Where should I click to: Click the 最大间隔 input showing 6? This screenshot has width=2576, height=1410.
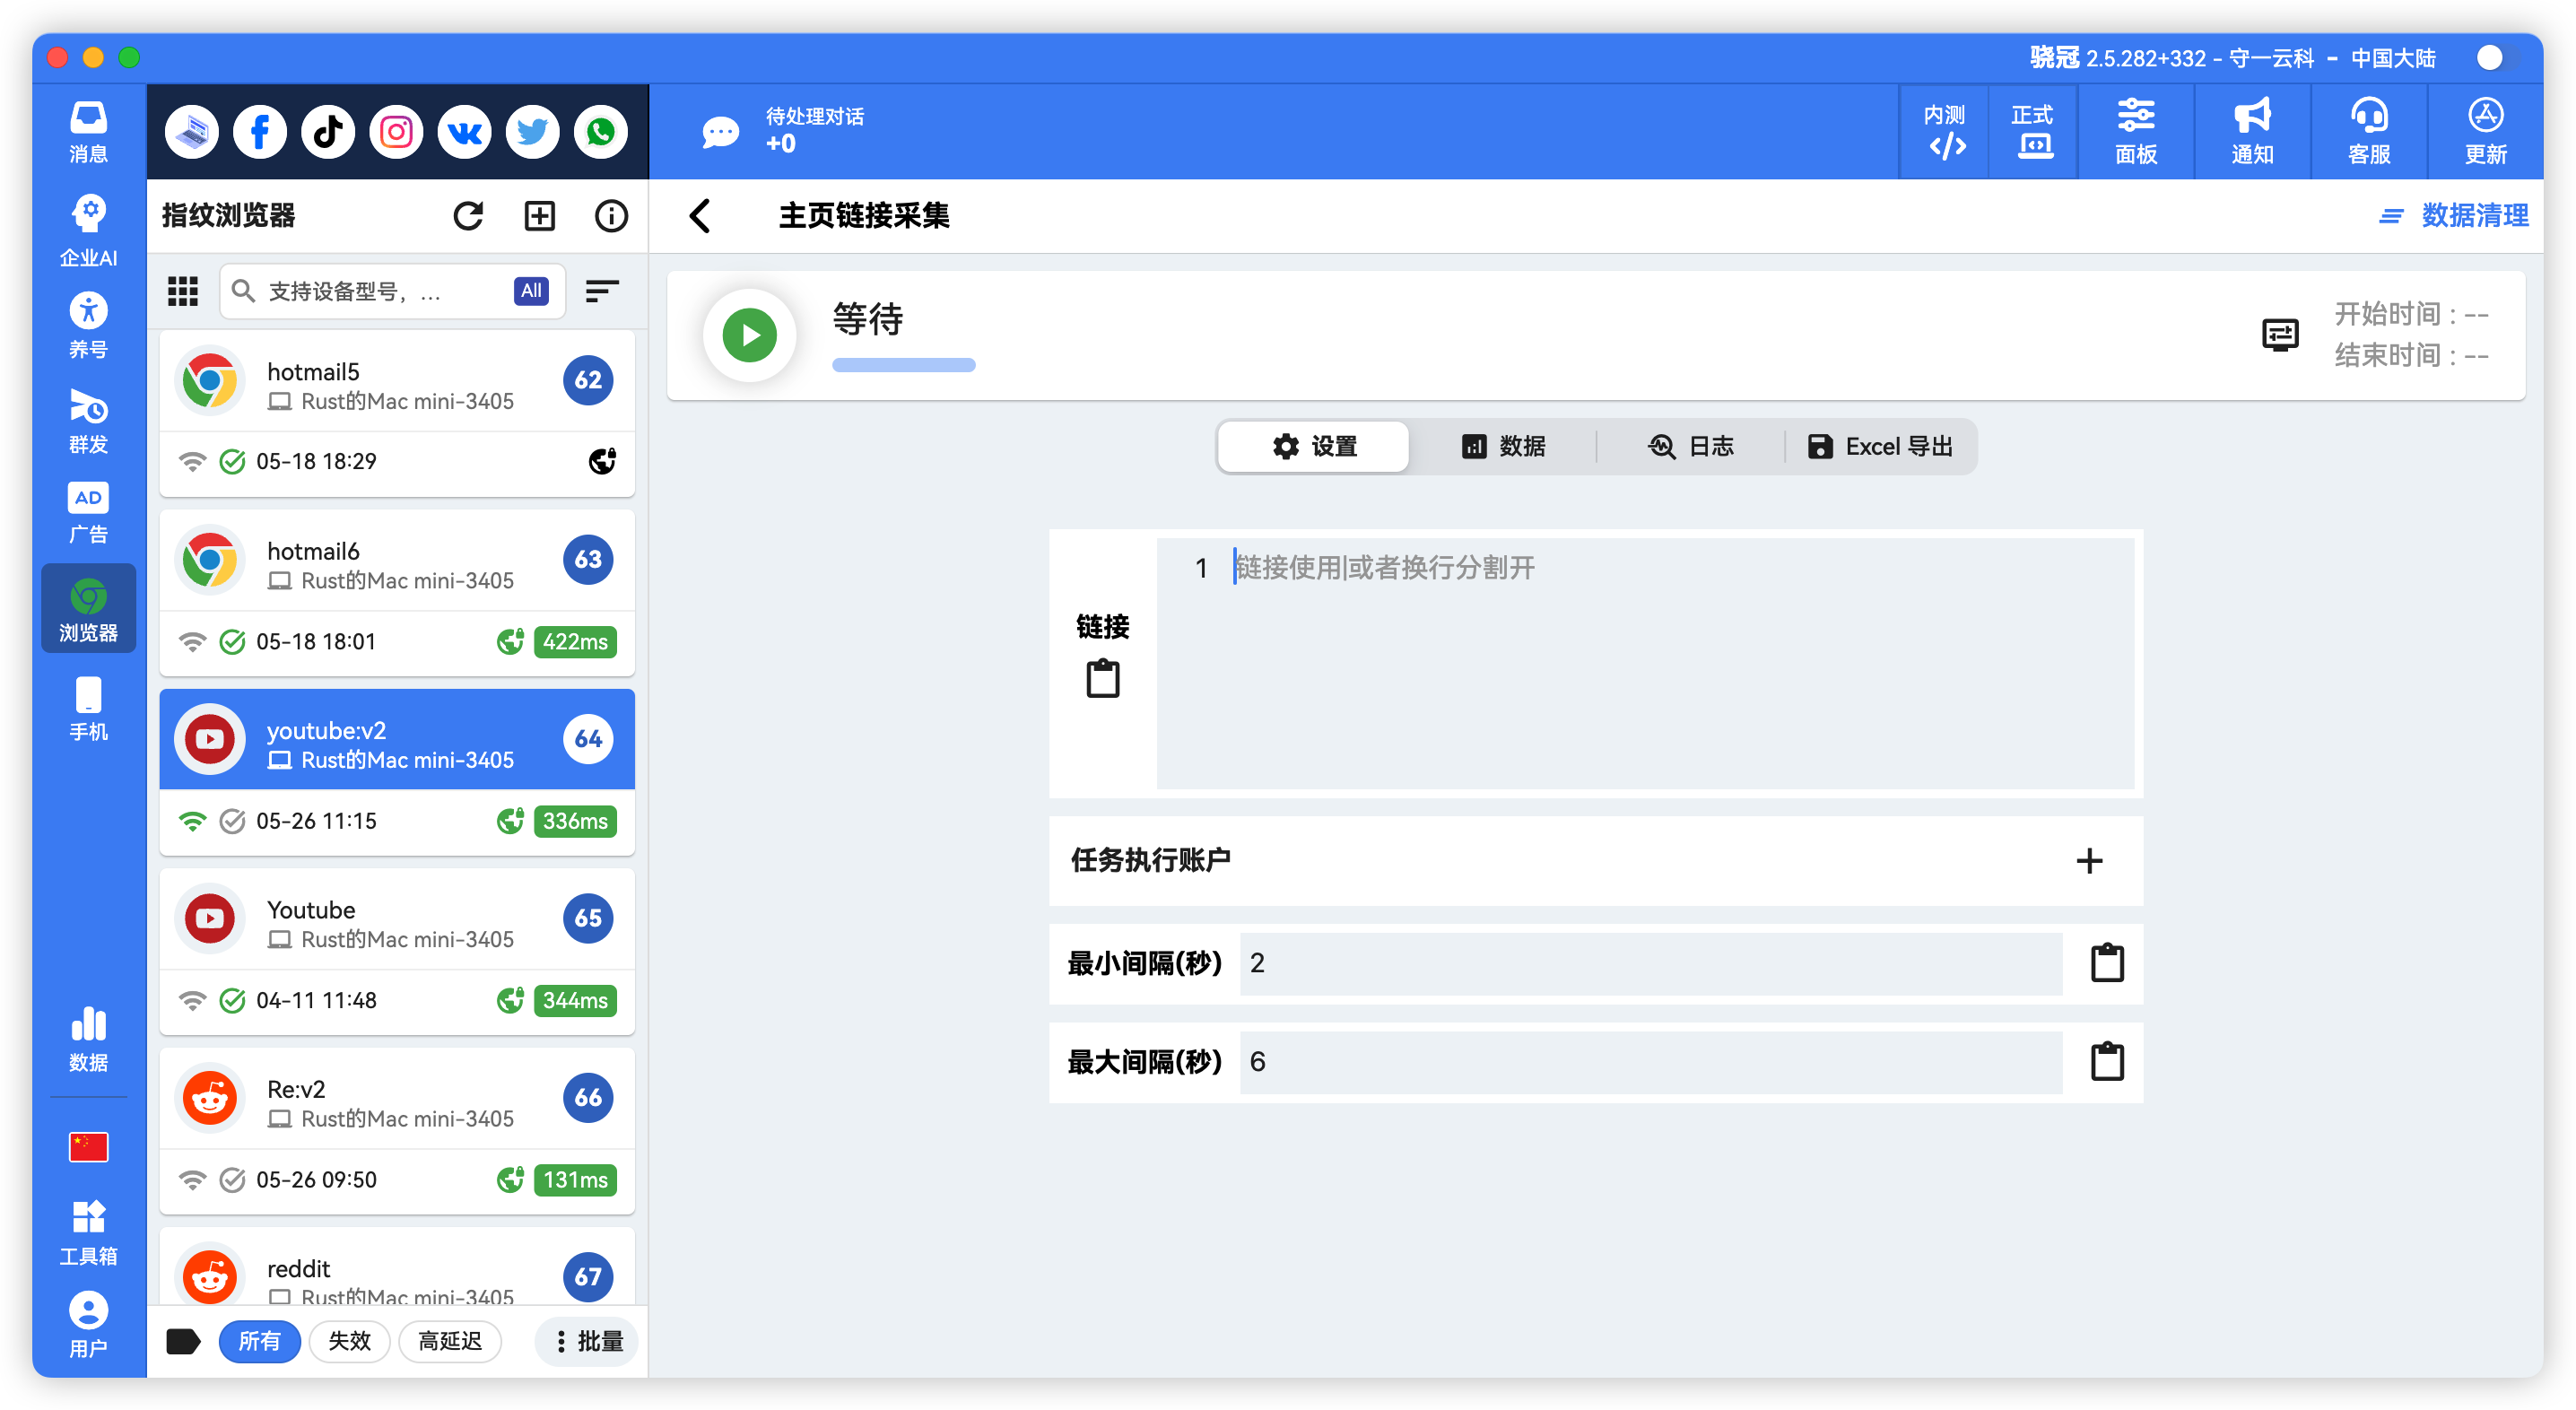tap(1650, 1063)
